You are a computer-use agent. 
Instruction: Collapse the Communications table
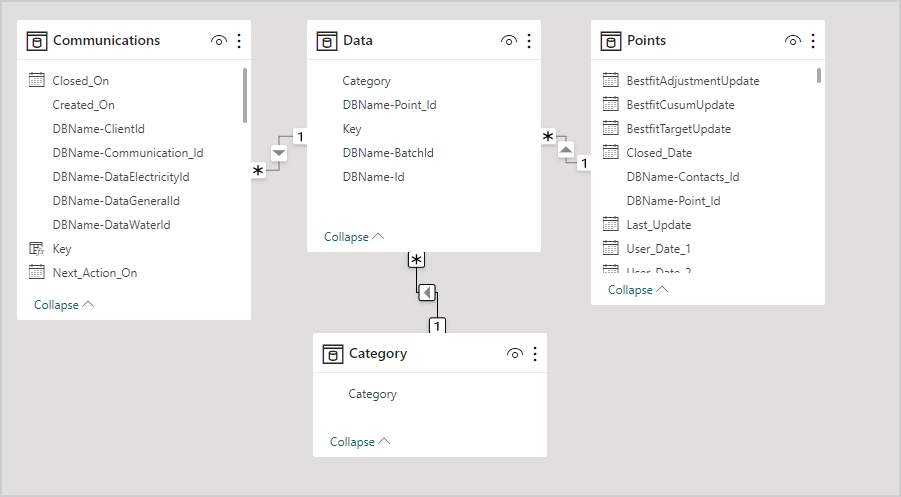click(64, 305)
